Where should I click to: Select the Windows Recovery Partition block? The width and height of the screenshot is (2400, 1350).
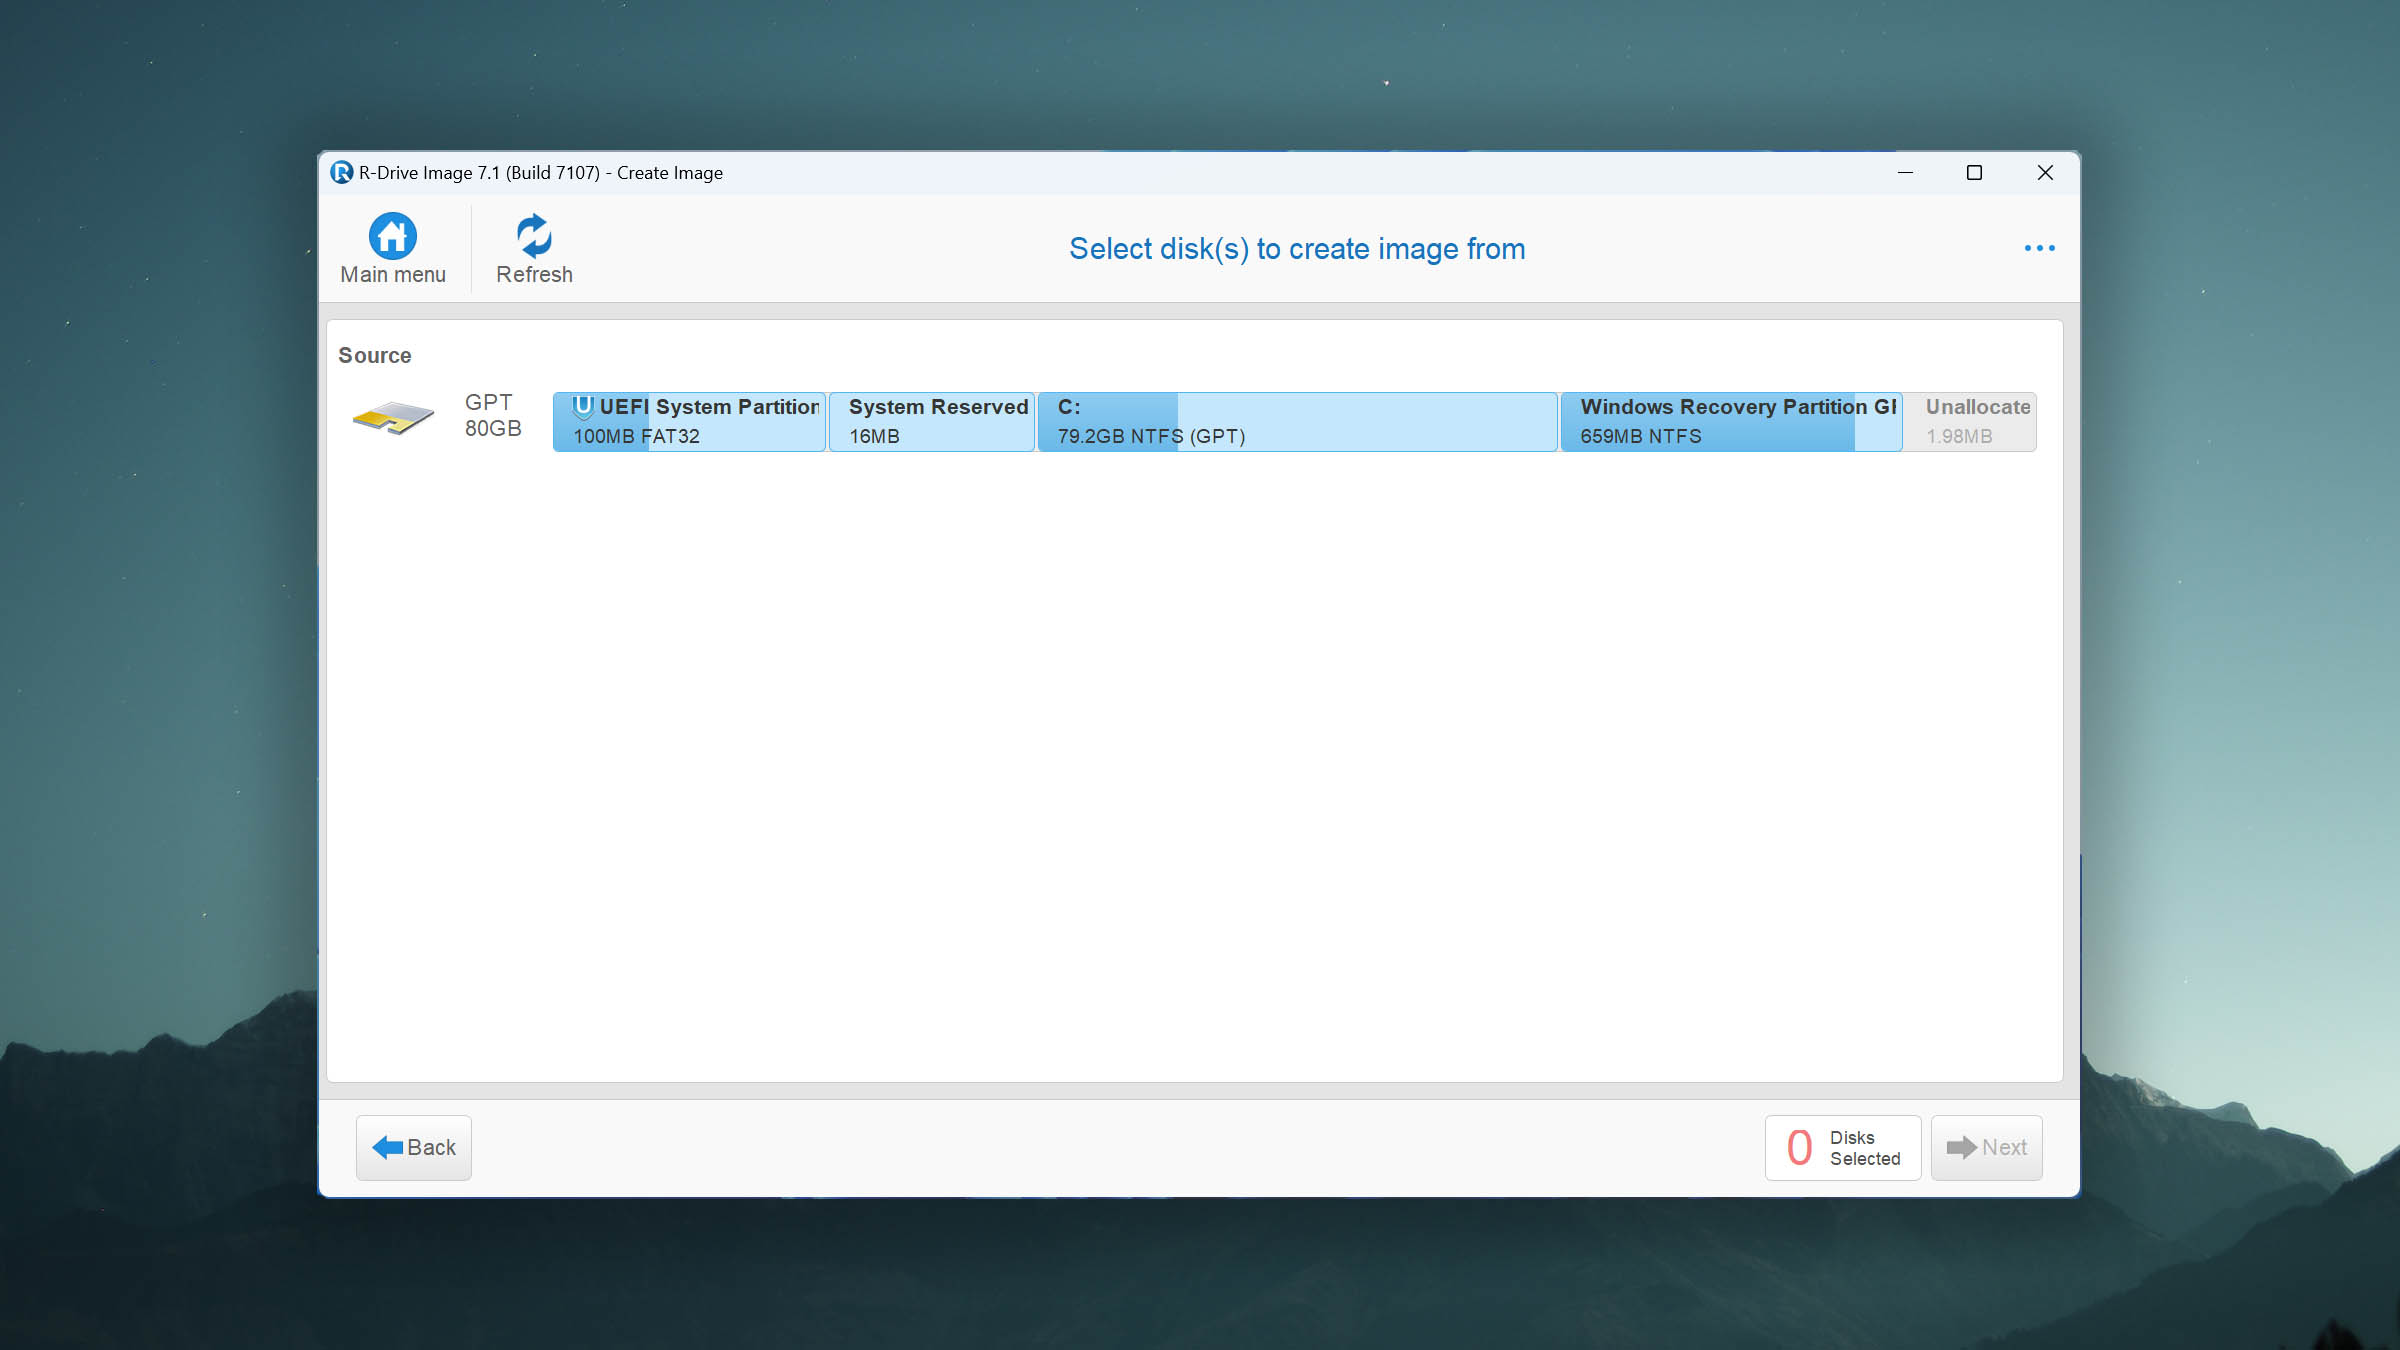1731,422
